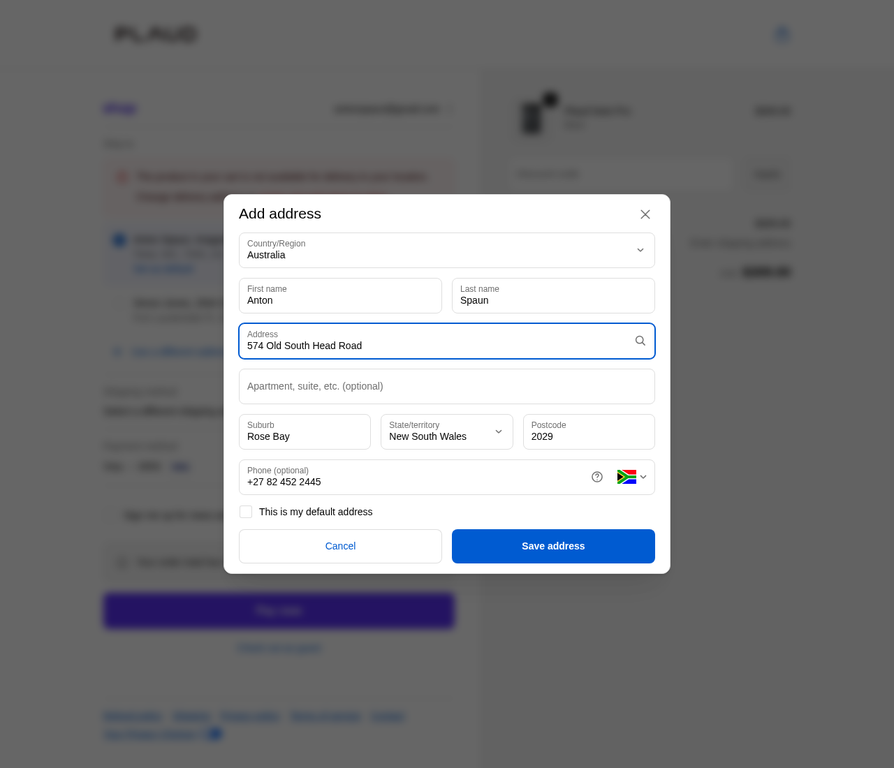
Task: Select the highlighted shipping option radio button
Action: [118, 240]
